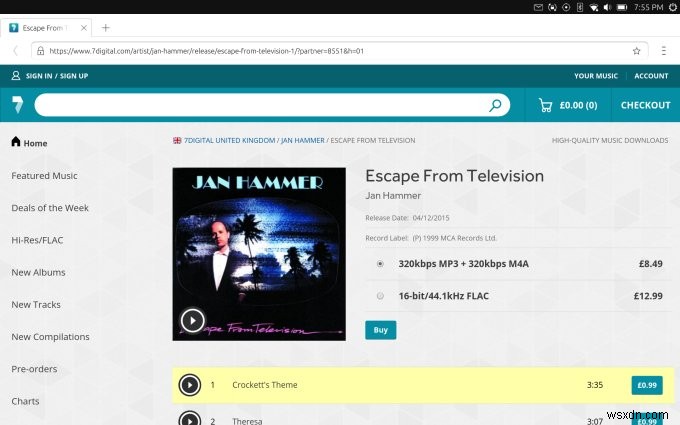Screen dimensions: 680x425
Task: Click the Home house icon
Action: point(16,141)
